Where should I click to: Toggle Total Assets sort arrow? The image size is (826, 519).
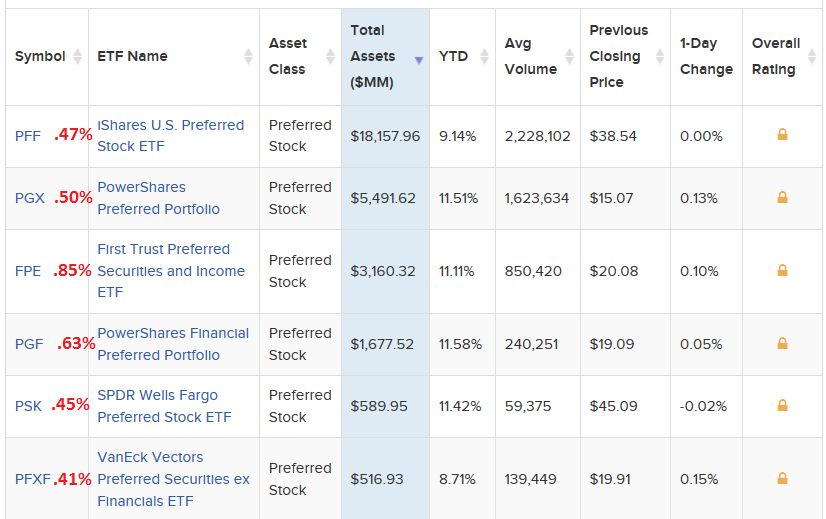418,60
